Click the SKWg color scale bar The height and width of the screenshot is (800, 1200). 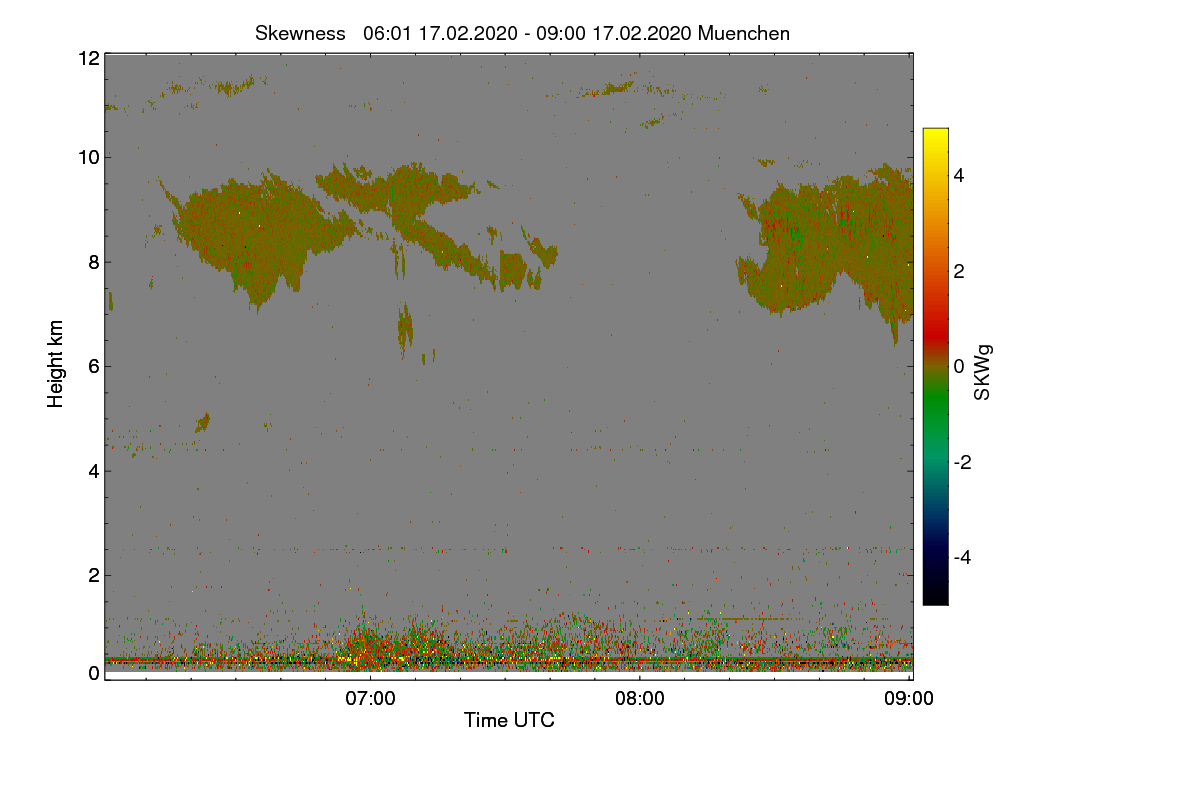point(935,366)
